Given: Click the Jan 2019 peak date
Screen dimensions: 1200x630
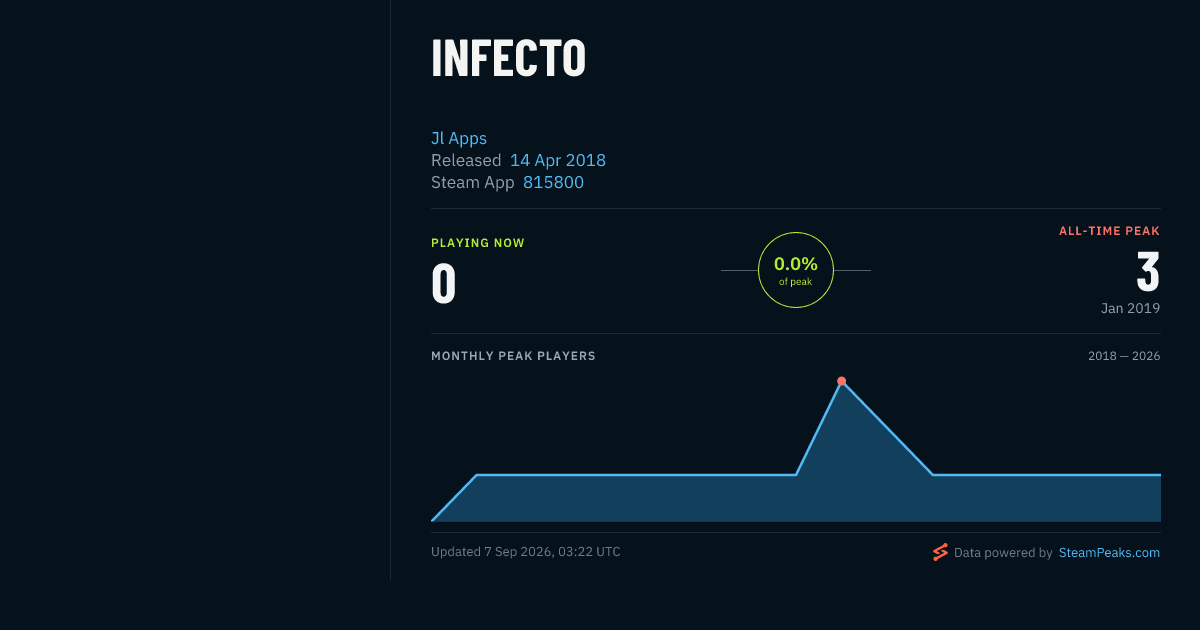Looking at the screenshot, I should point(1130,308).
